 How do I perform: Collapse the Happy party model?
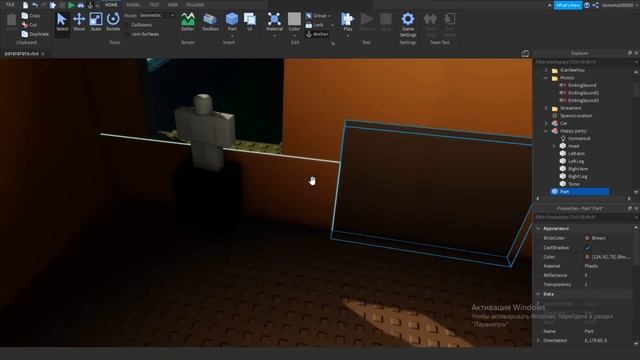546,131
